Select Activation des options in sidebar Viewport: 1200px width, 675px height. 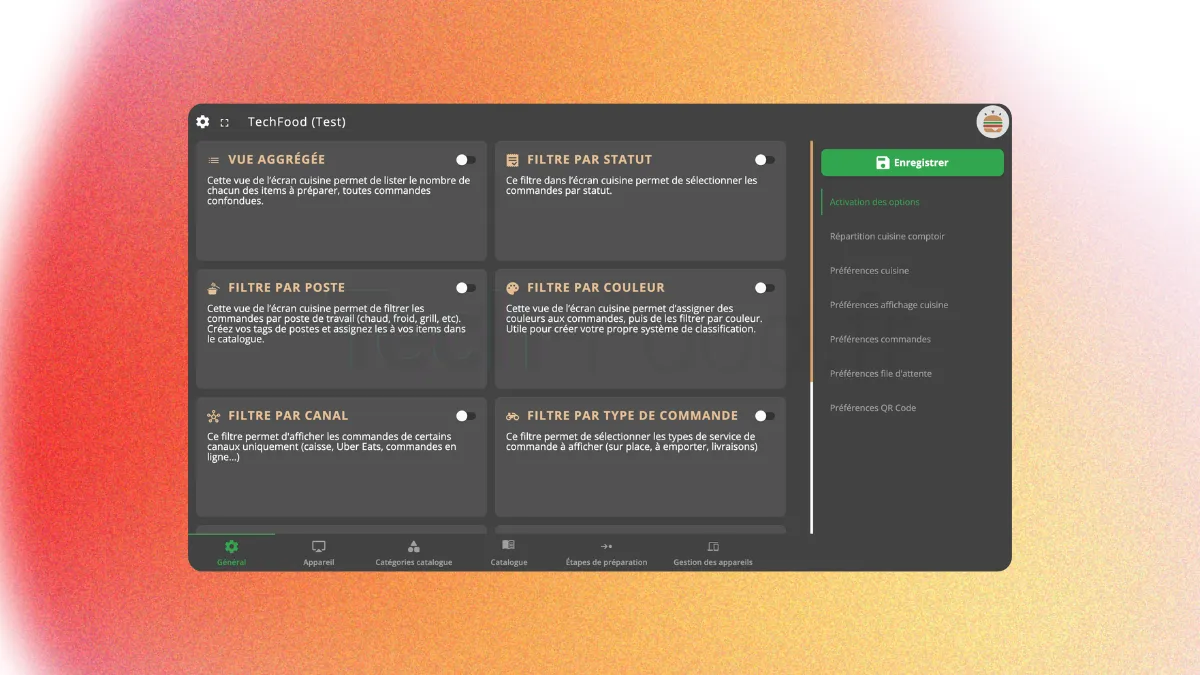coord(874,202)
